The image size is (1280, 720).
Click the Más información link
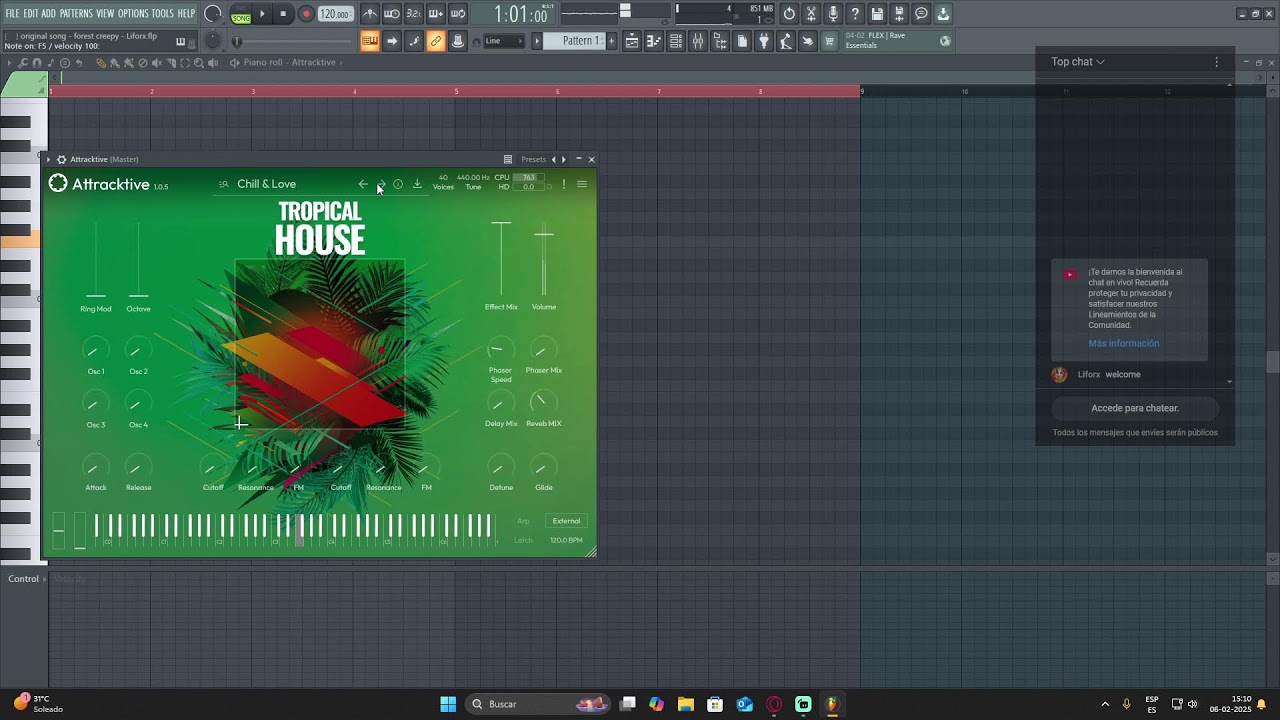click(1124, 343)
